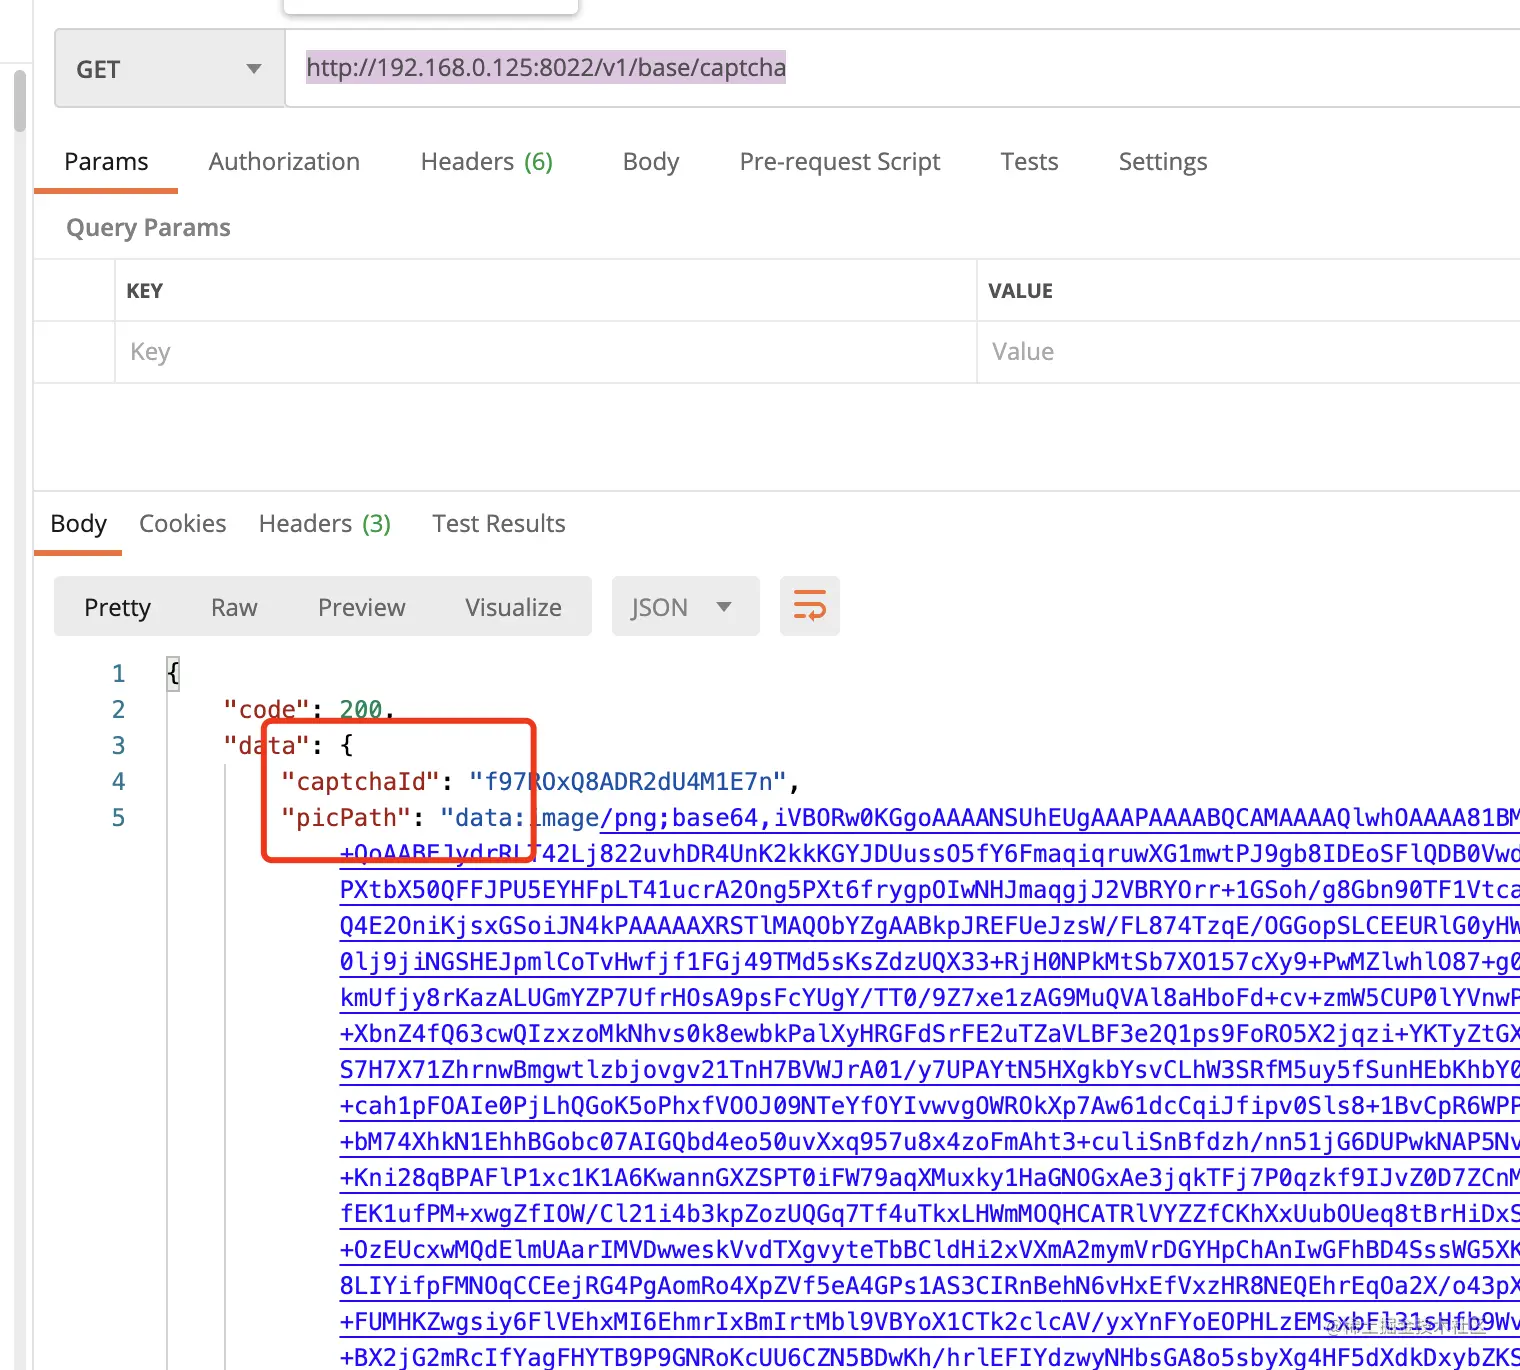
Task: Switch to the Authorization tab
Action: point(284,162)
